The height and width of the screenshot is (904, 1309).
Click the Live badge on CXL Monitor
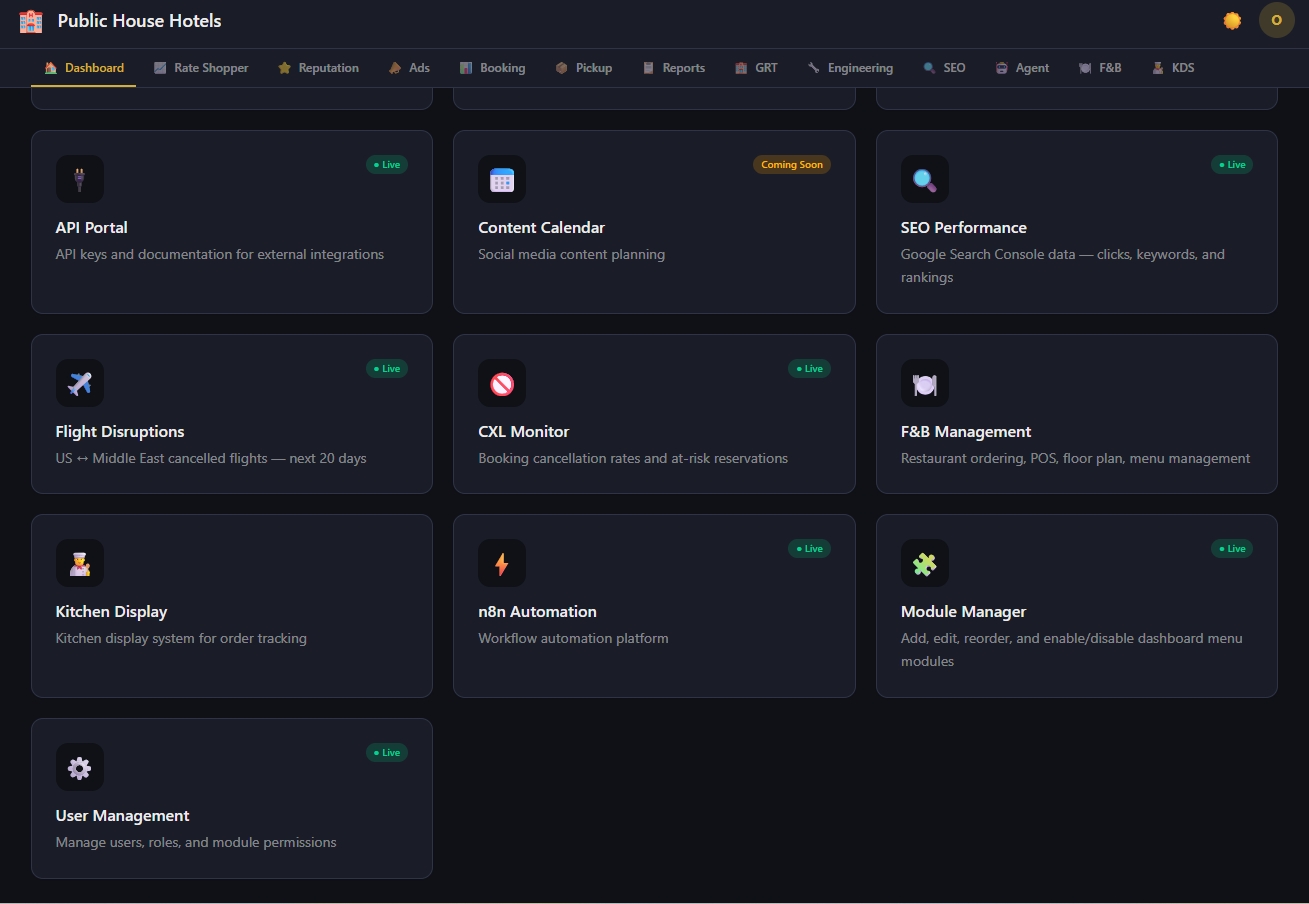tap(809, 369)
